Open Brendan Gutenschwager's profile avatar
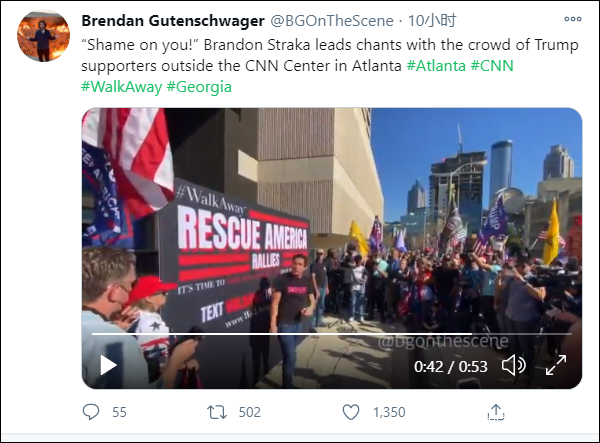The height and width of the screenshot is (443, 600). [43, 35]
